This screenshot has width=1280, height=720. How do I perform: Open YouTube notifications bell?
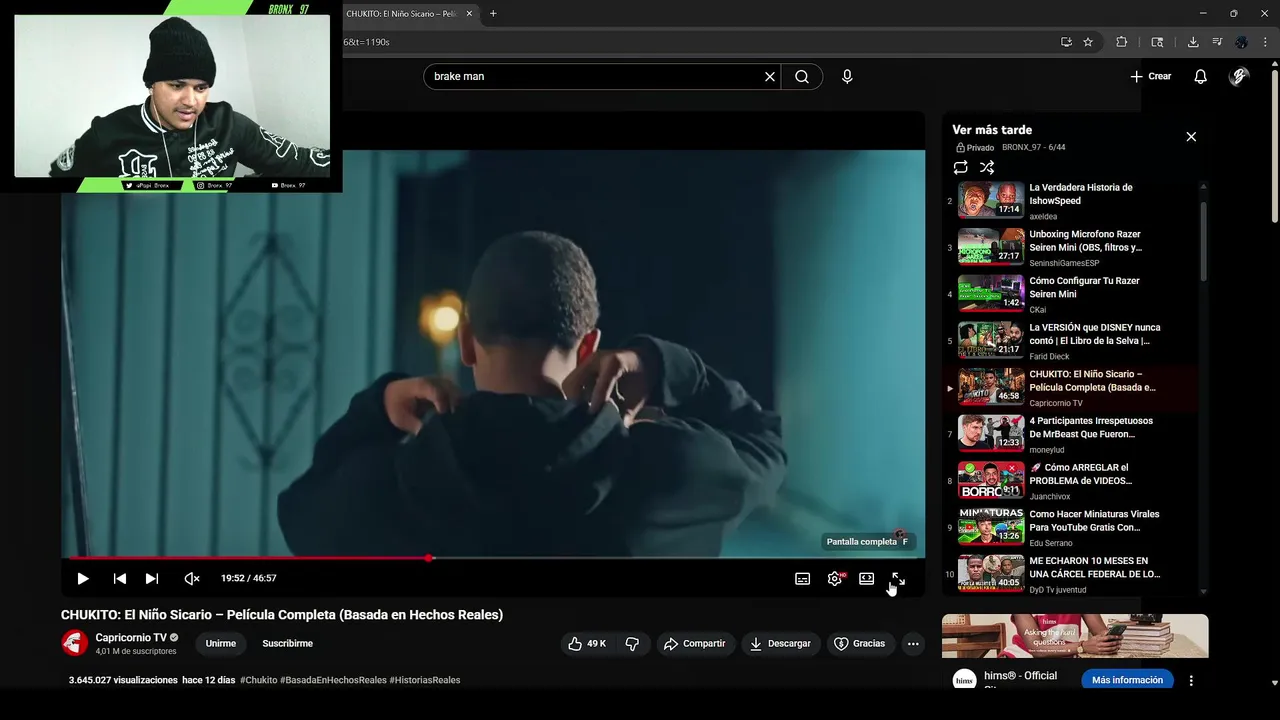pyautogui.click(x=1201, y=76)
